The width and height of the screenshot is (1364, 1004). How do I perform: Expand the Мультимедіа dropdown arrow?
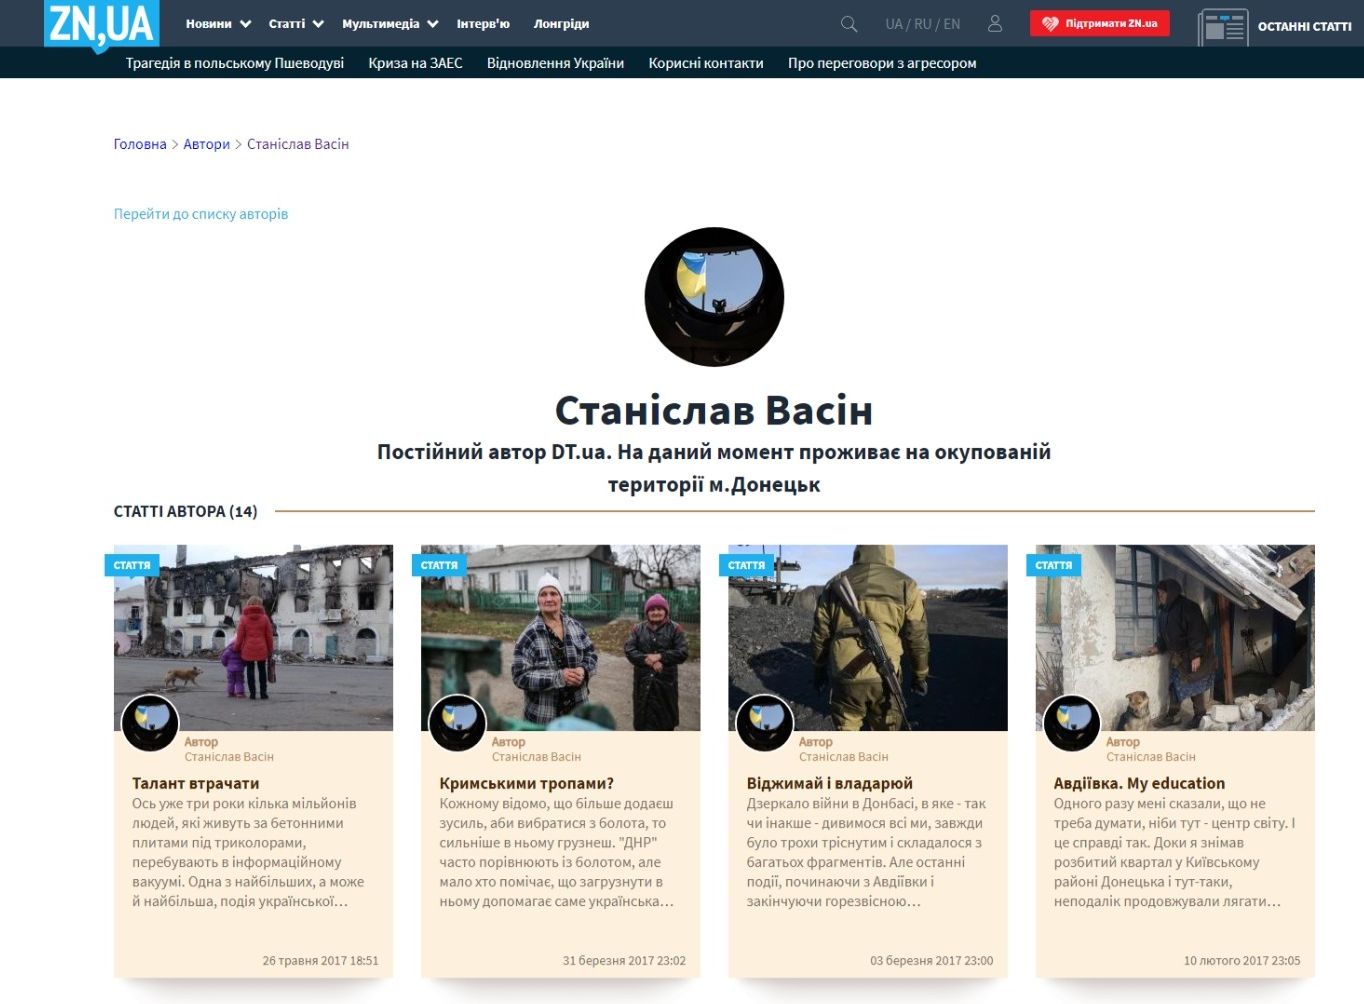pos(433,24)
